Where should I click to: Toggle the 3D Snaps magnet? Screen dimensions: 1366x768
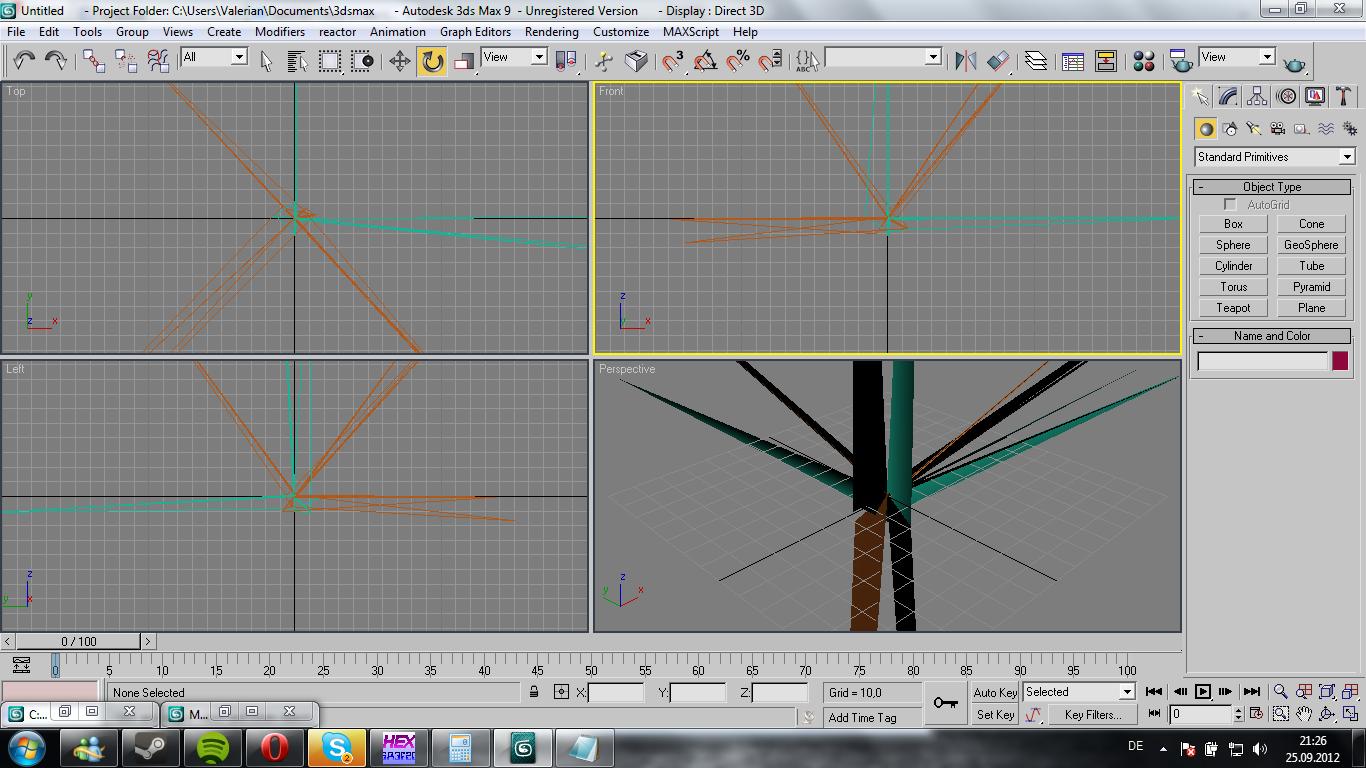coord(673,61)
